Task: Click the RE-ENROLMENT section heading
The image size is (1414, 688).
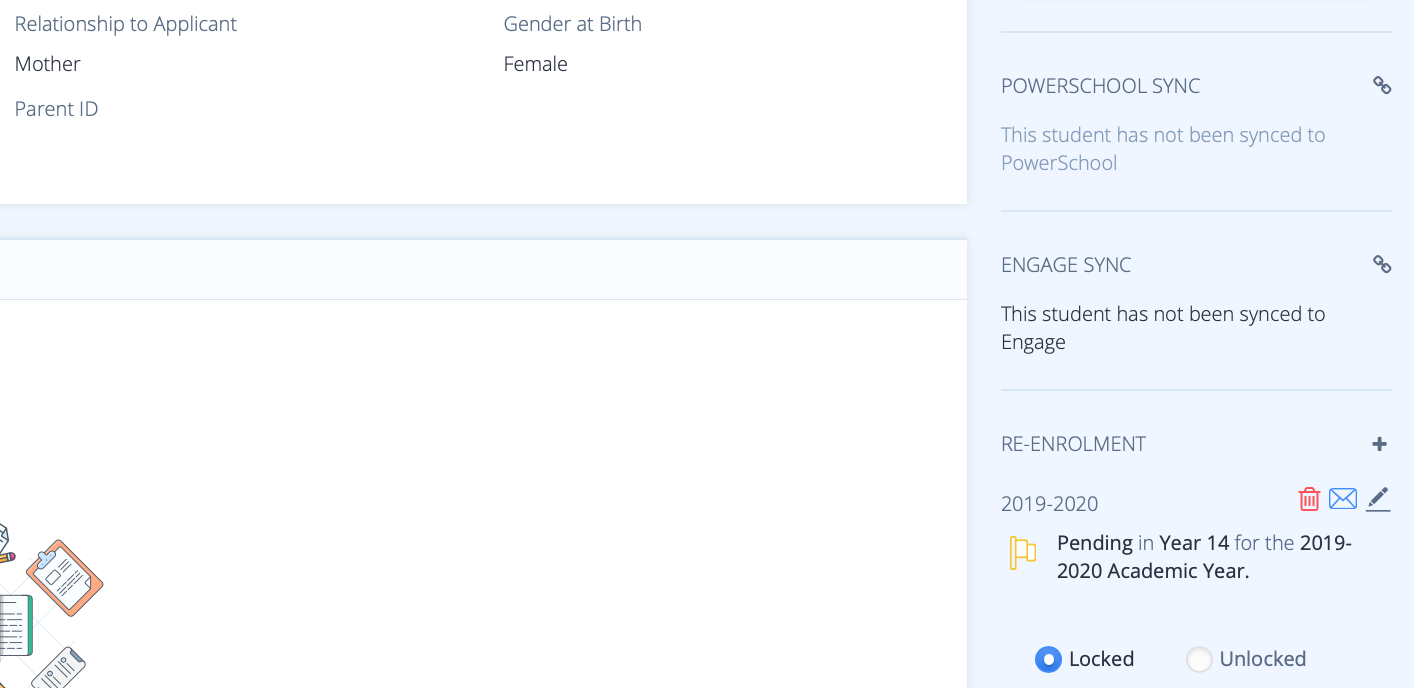Action: (1073, 444)
